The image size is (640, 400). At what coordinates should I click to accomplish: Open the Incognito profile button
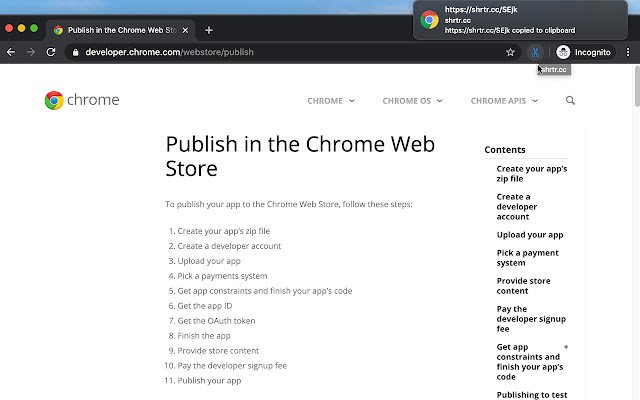584,52
